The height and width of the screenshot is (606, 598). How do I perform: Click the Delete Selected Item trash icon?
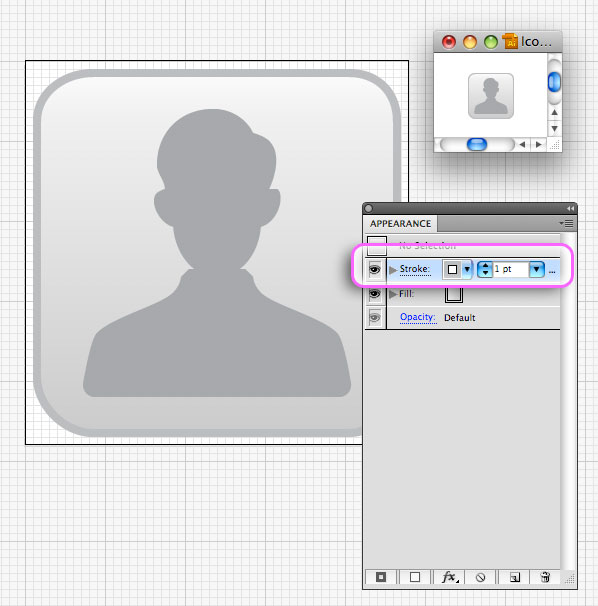pyautogui.click(x=545, y=577)
